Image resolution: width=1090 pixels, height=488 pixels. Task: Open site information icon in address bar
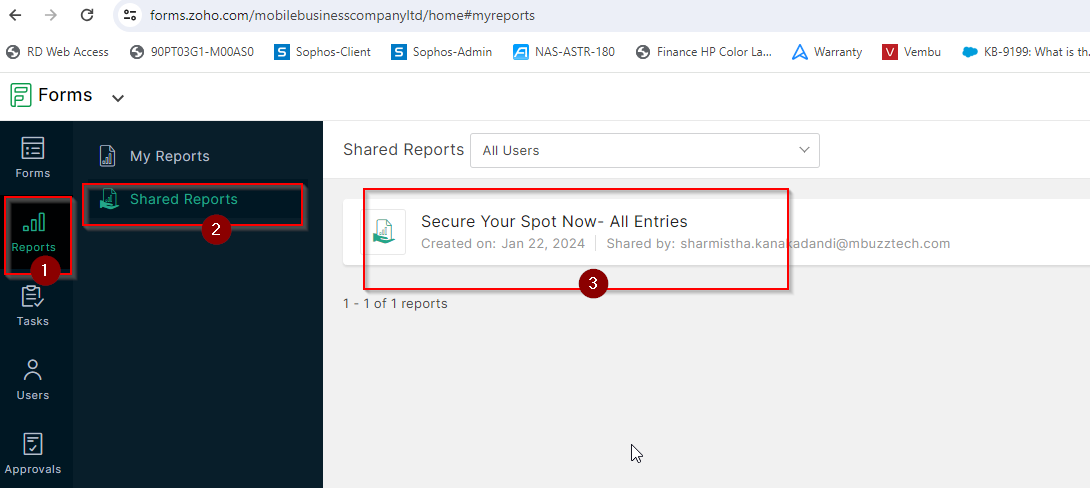coord(129,15)
